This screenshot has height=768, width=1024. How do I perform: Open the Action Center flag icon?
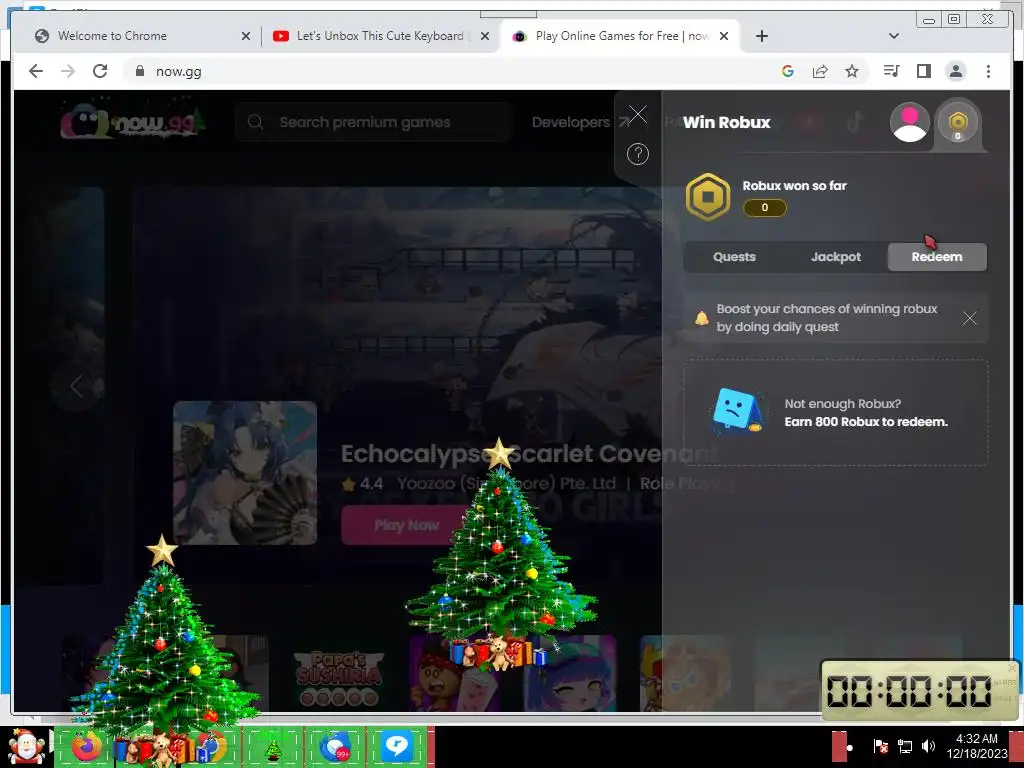pyautogui.click(x=880, y=746)
